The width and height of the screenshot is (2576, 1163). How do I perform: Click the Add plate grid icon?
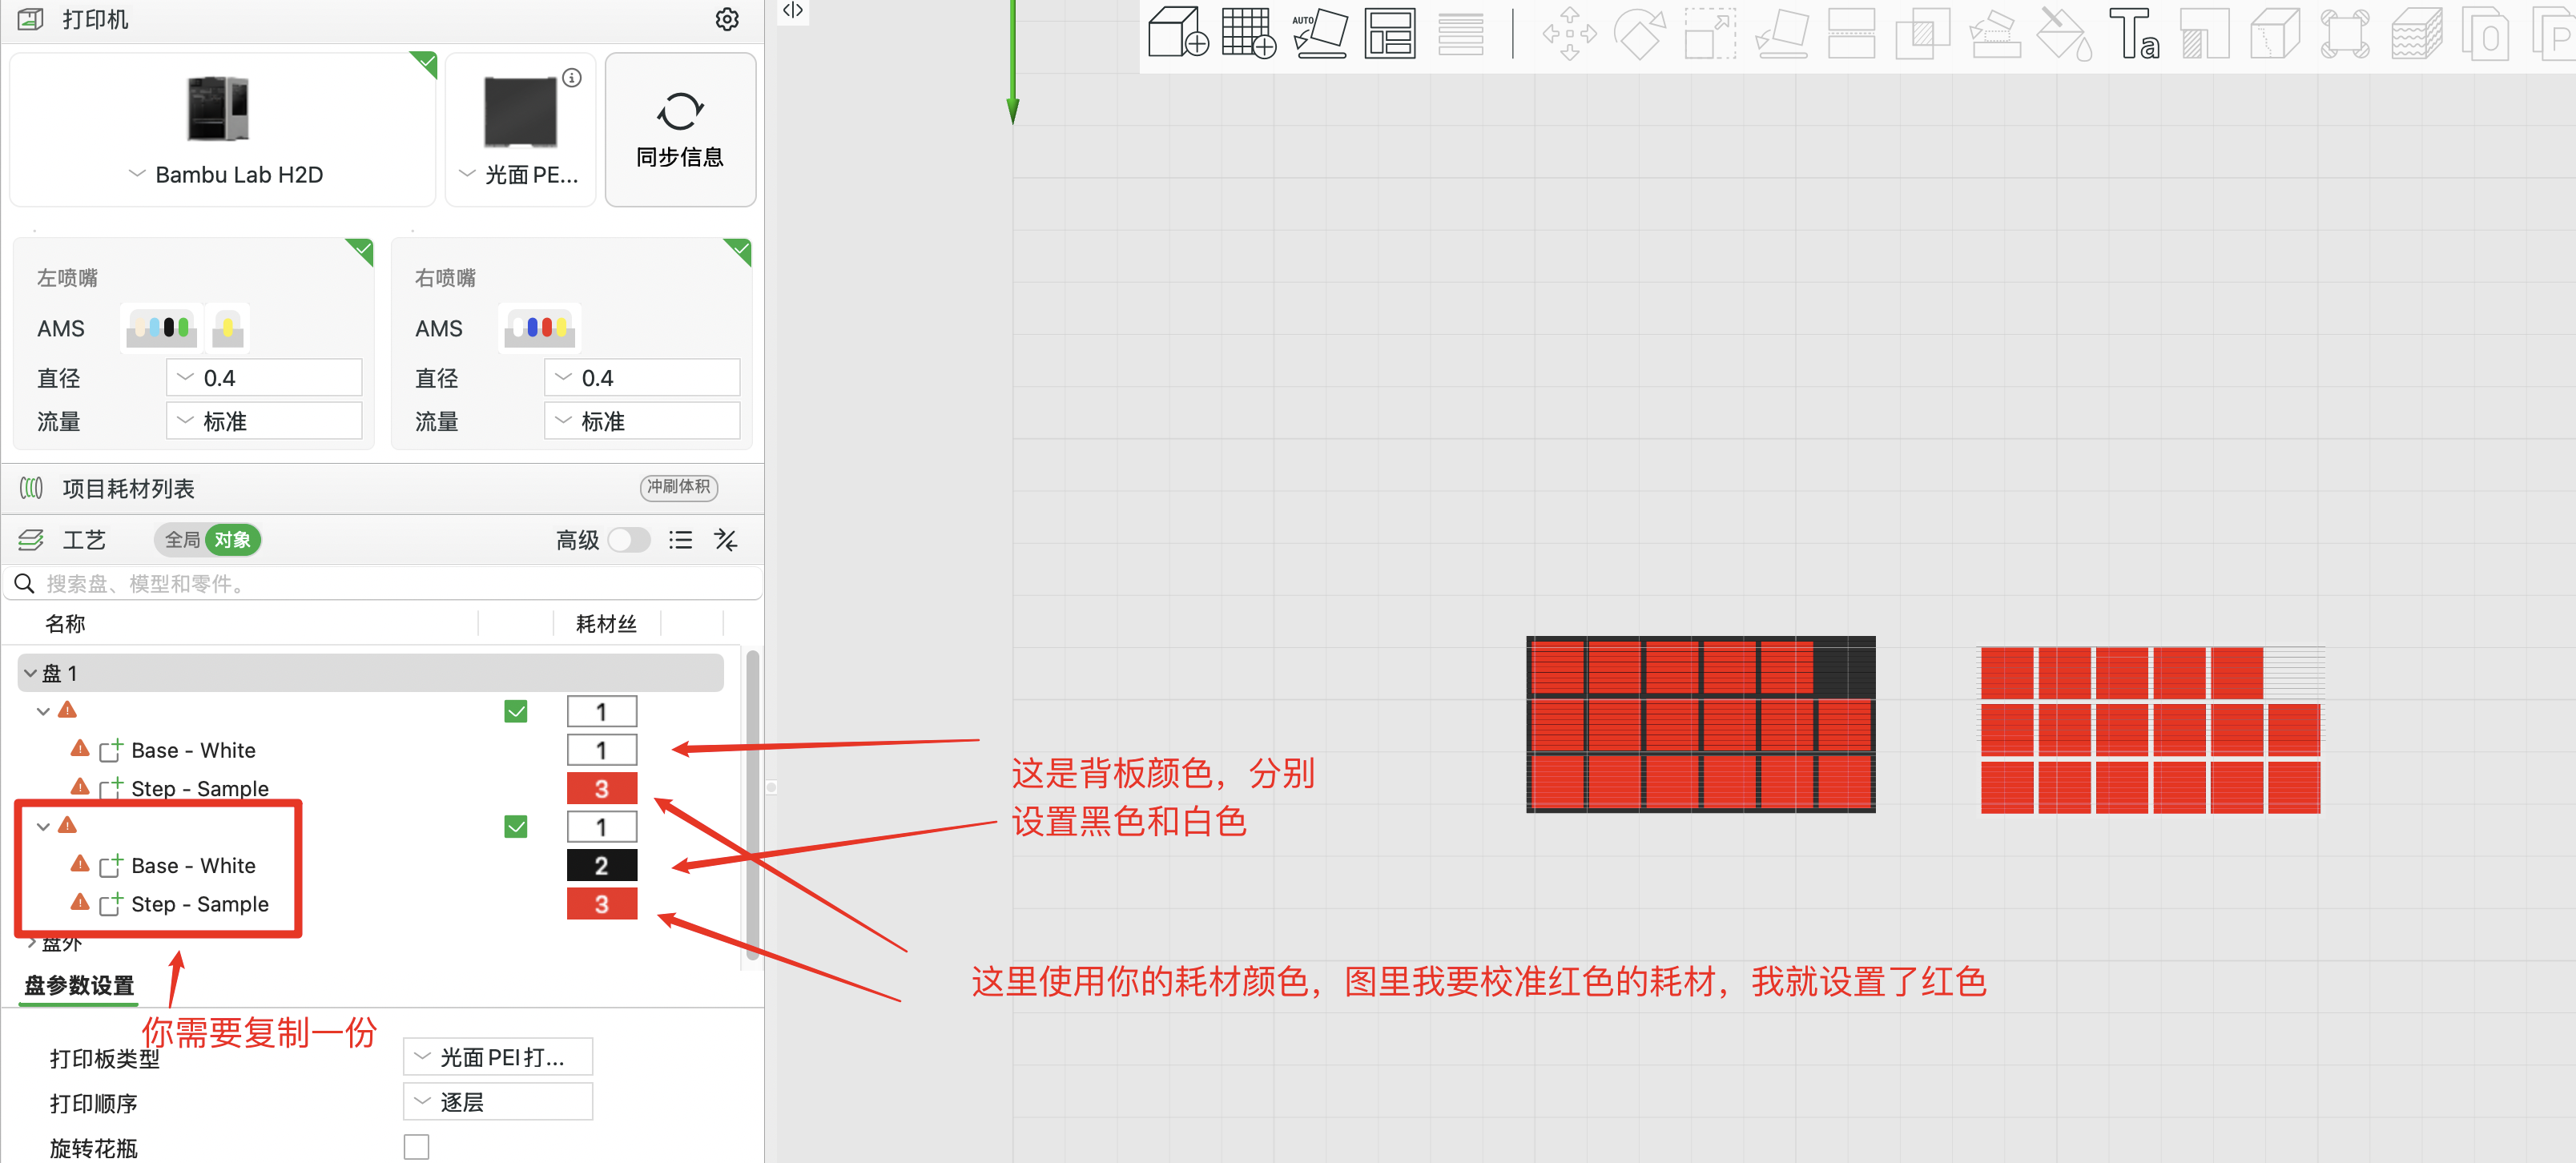coord(1248,32)
